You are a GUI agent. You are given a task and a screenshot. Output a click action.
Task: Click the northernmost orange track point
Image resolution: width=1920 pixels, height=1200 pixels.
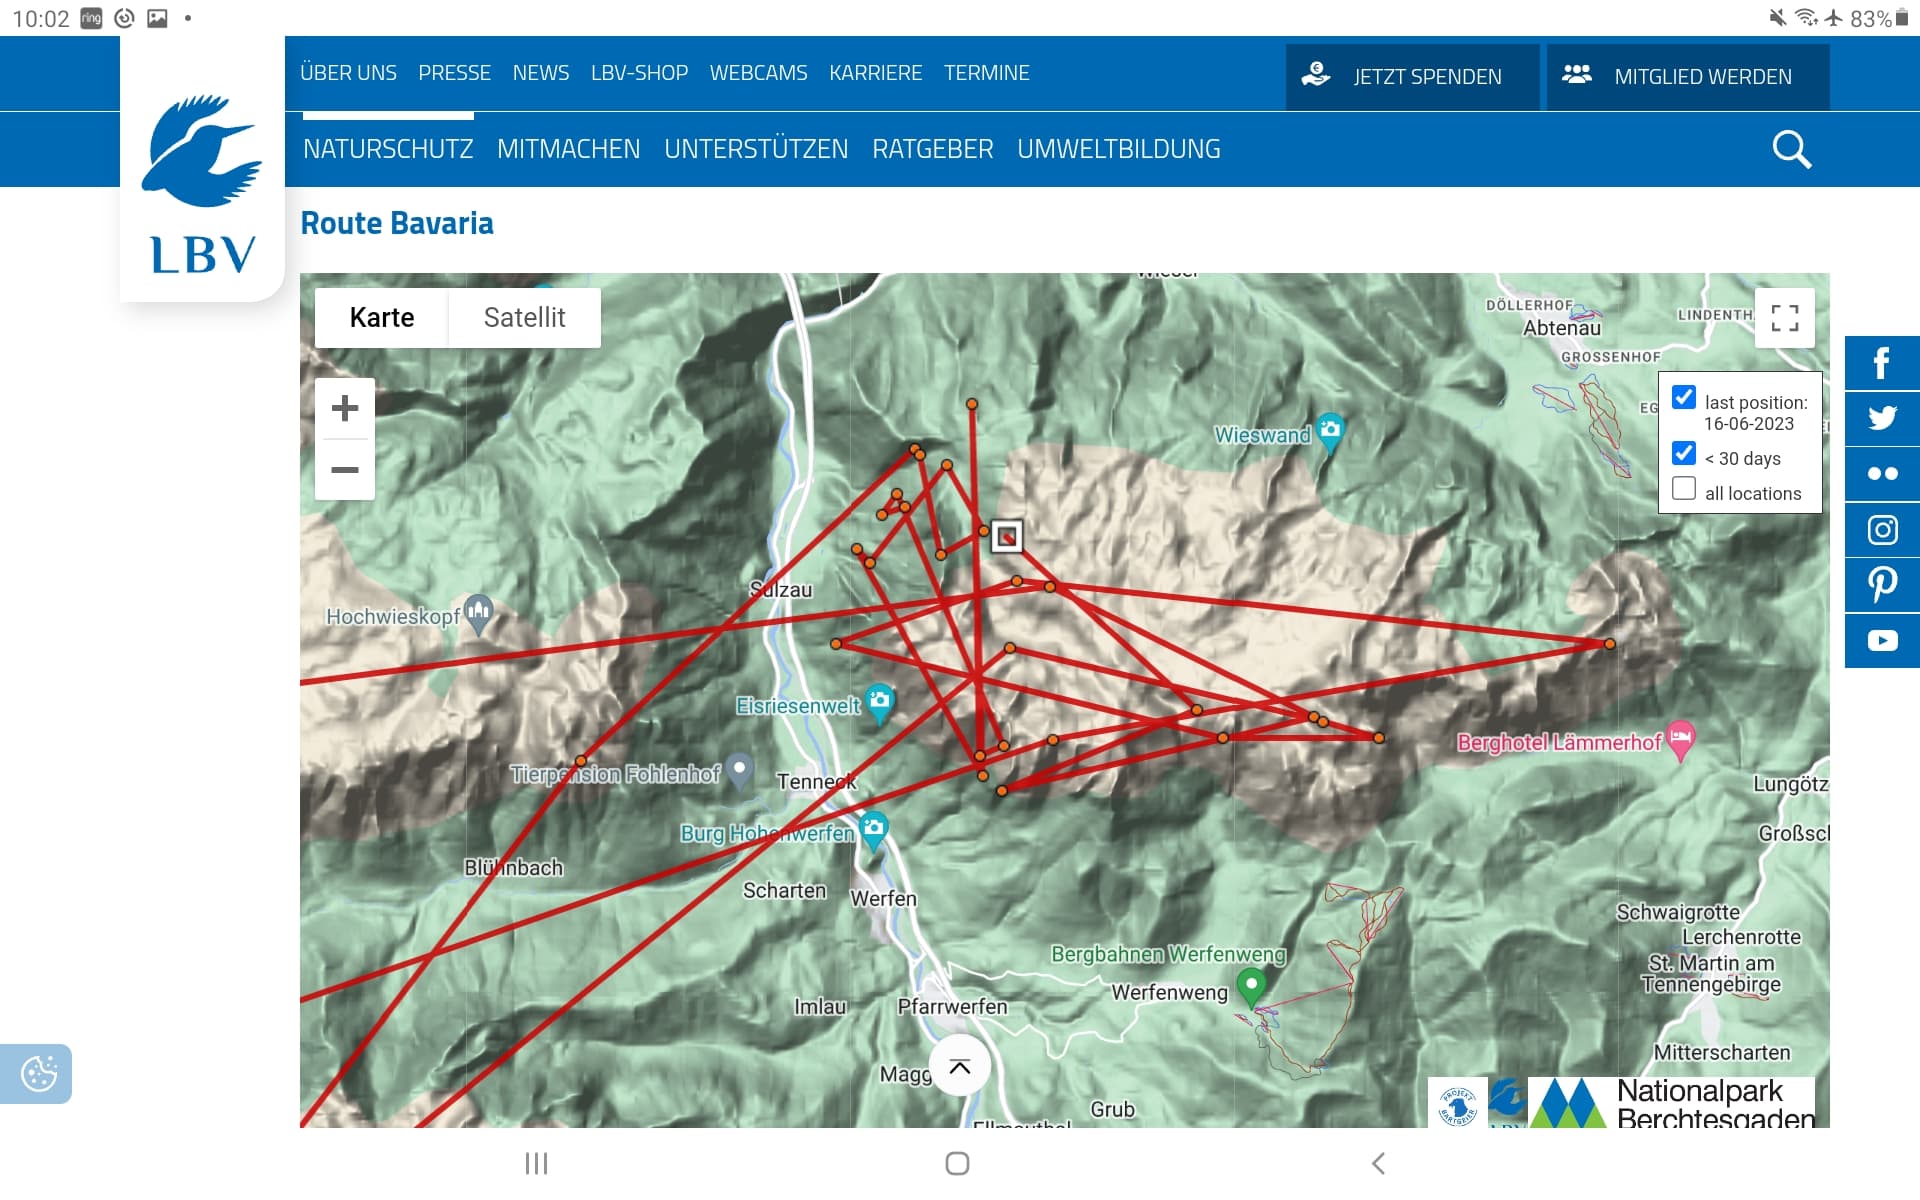coord(971,404)
